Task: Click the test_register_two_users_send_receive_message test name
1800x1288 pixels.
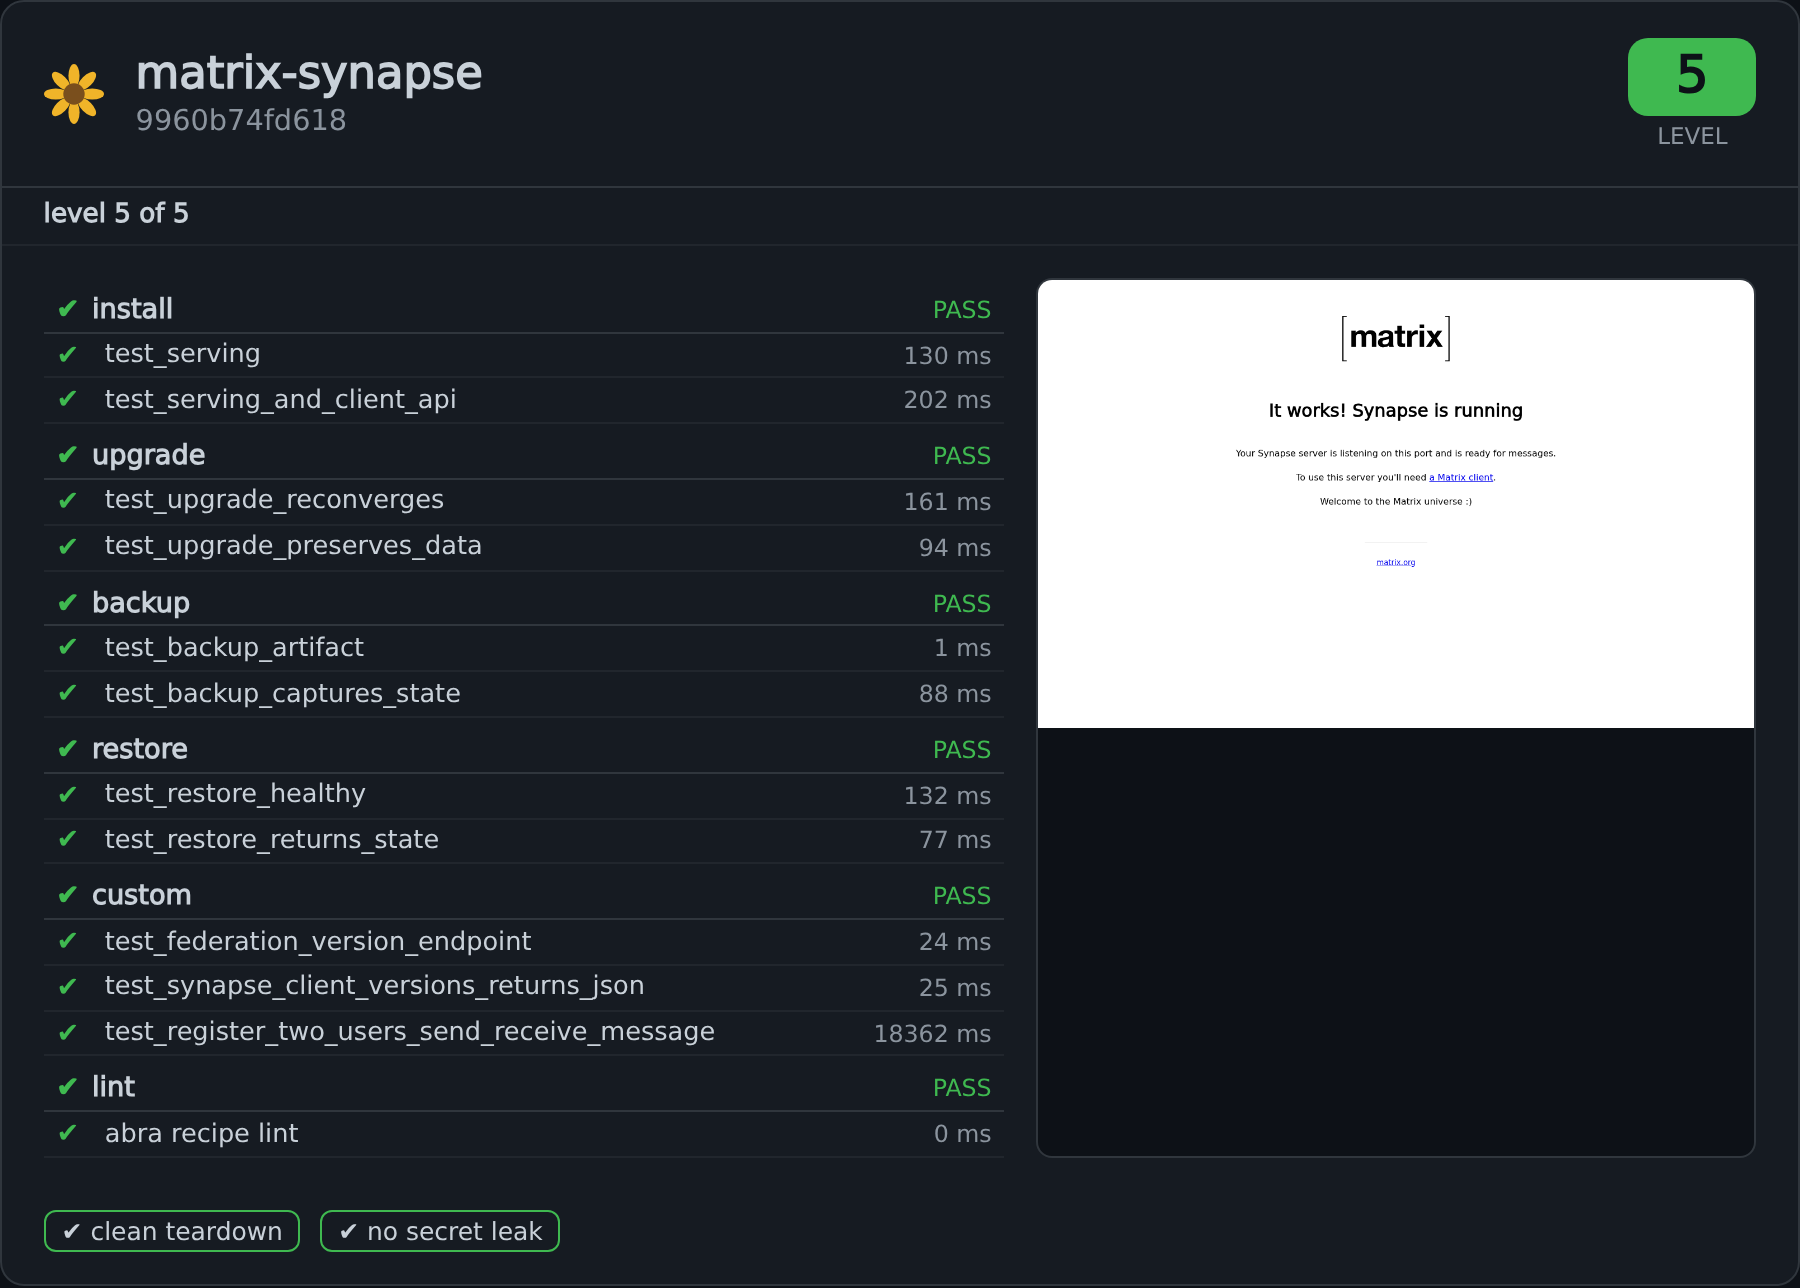Action: pos(409,1032)
